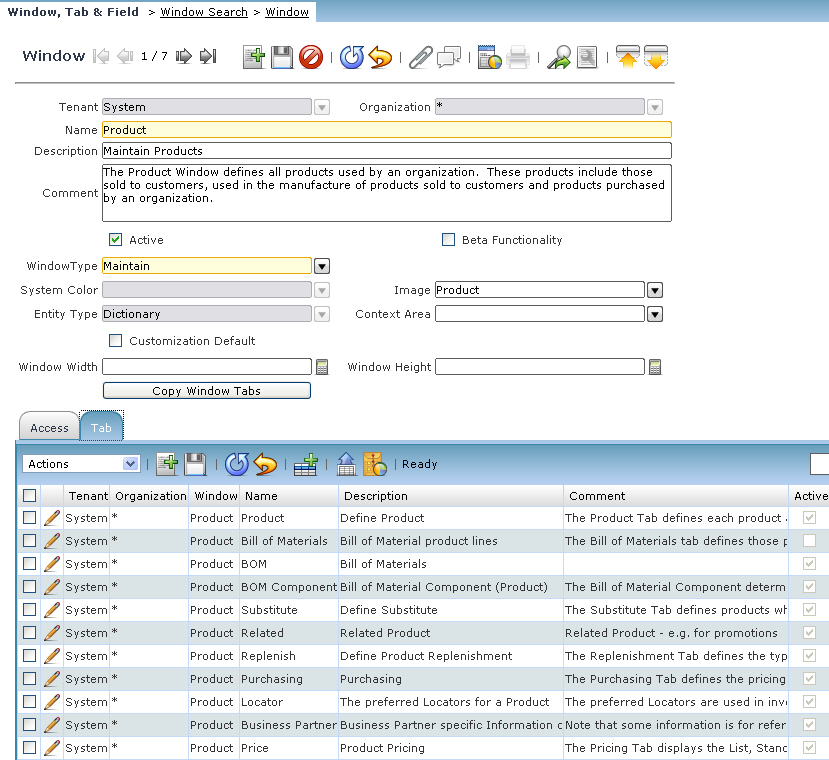
Task: Switch to the Access tab
Action: click(49, 427)
